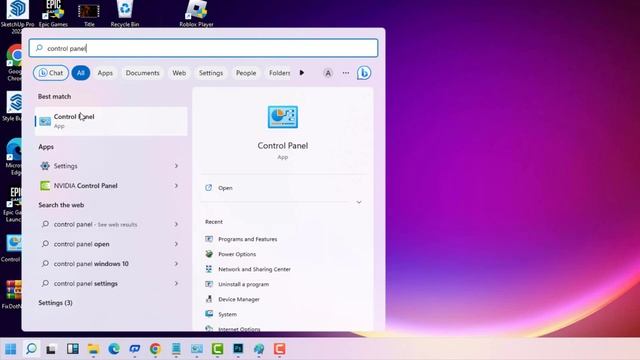Click the taskbar Search icon
This screenshot has width=640, height=360.
tap(31, 349)
